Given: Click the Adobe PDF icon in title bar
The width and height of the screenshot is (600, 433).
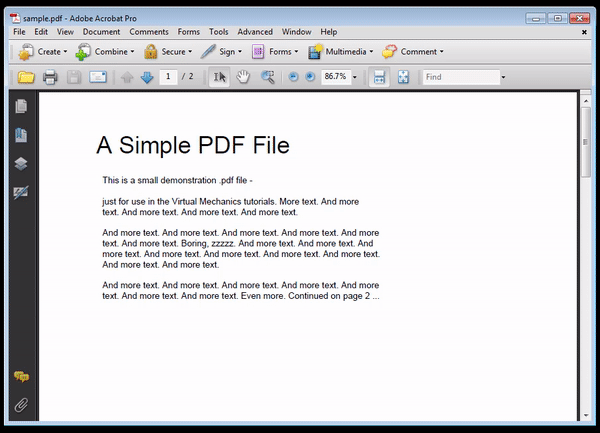Looking at the screenshot, I should [15, 18].
